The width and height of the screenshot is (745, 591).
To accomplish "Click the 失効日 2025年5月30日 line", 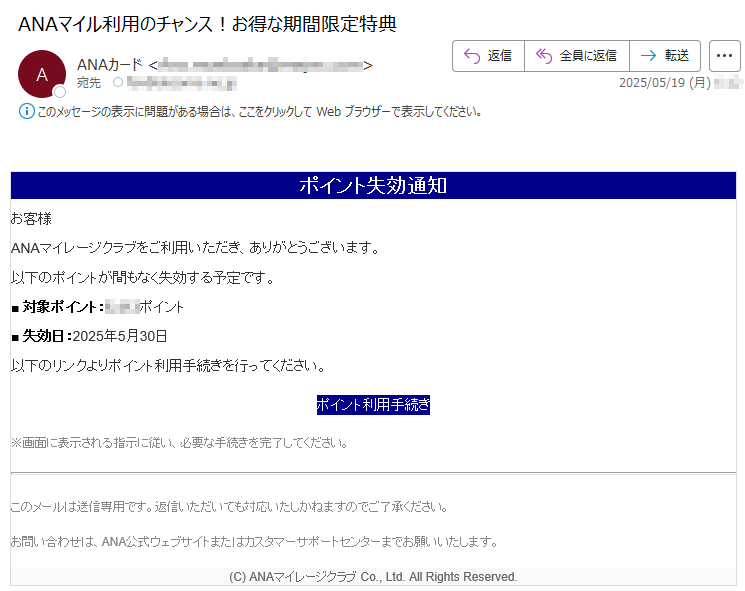I will [89, 336].
